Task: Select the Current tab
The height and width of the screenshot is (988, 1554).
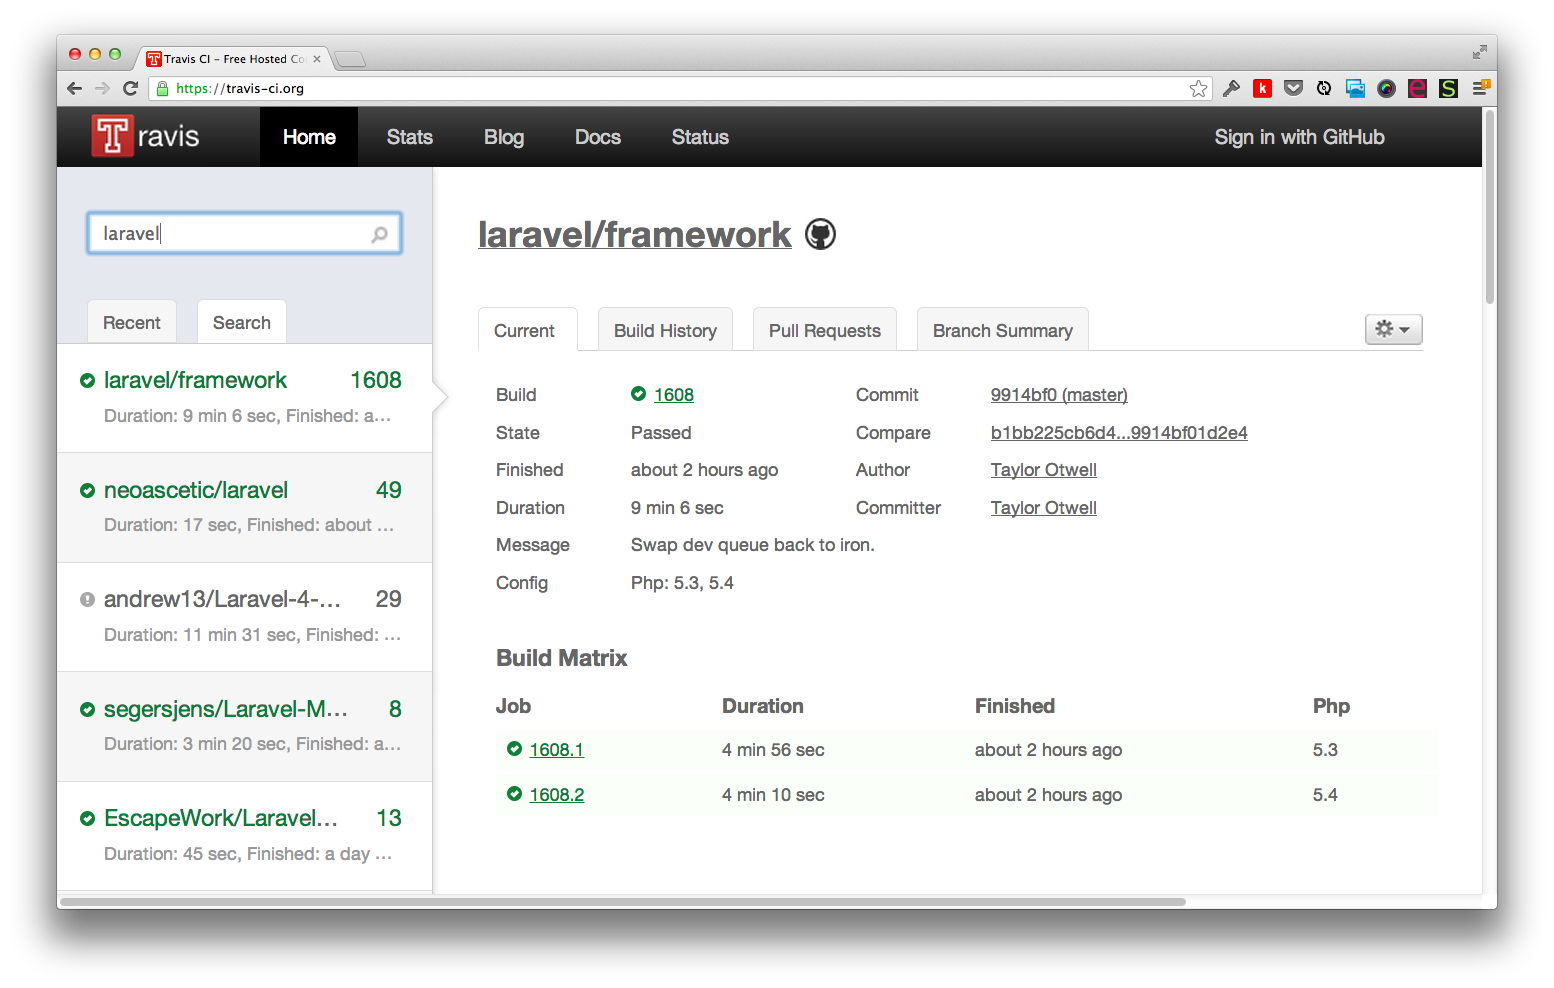Action: (527, 330)
